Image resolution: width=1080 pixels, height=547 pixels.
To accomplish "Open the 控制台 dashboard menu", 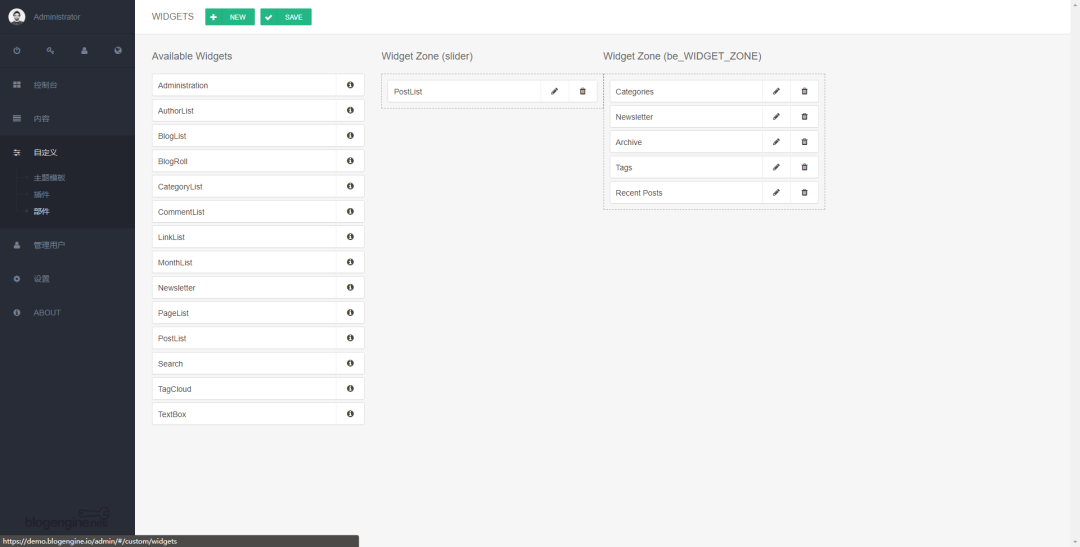I will tap(46, 85).
